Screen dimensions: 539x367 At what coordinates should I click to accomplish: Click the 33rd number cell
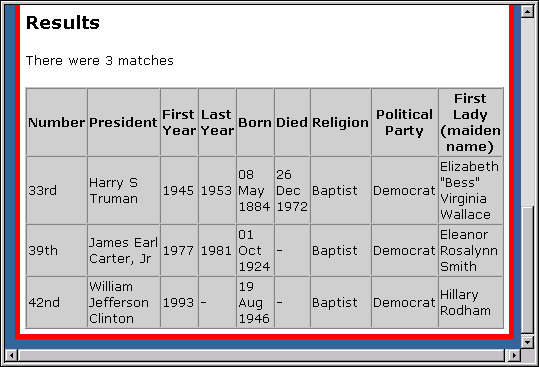[57, 190]
